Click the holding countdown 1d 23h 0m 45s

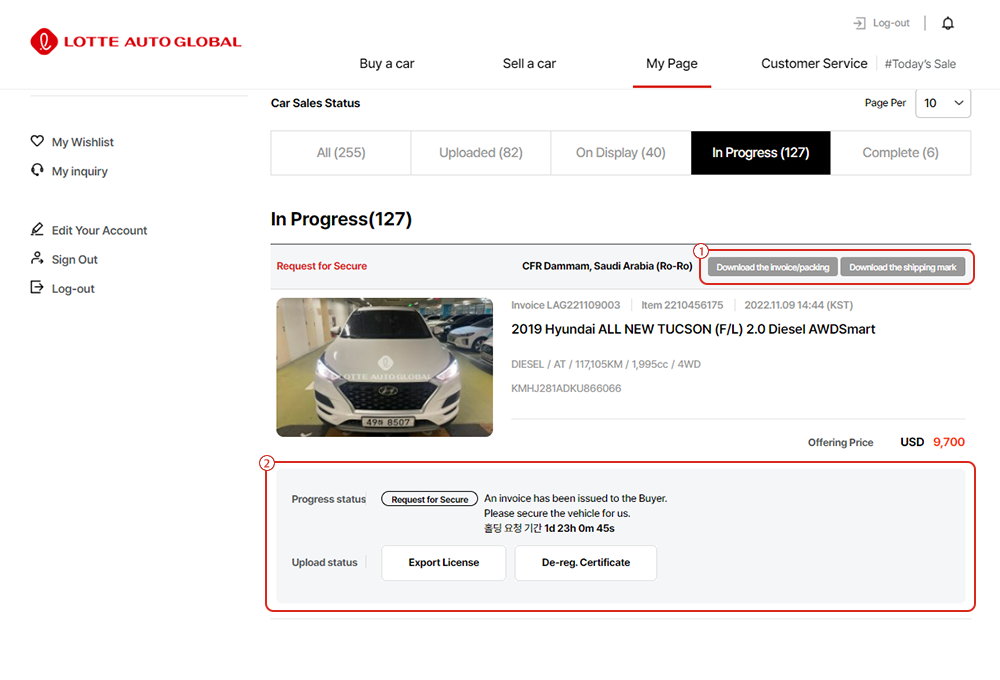[x=579, y=528]
